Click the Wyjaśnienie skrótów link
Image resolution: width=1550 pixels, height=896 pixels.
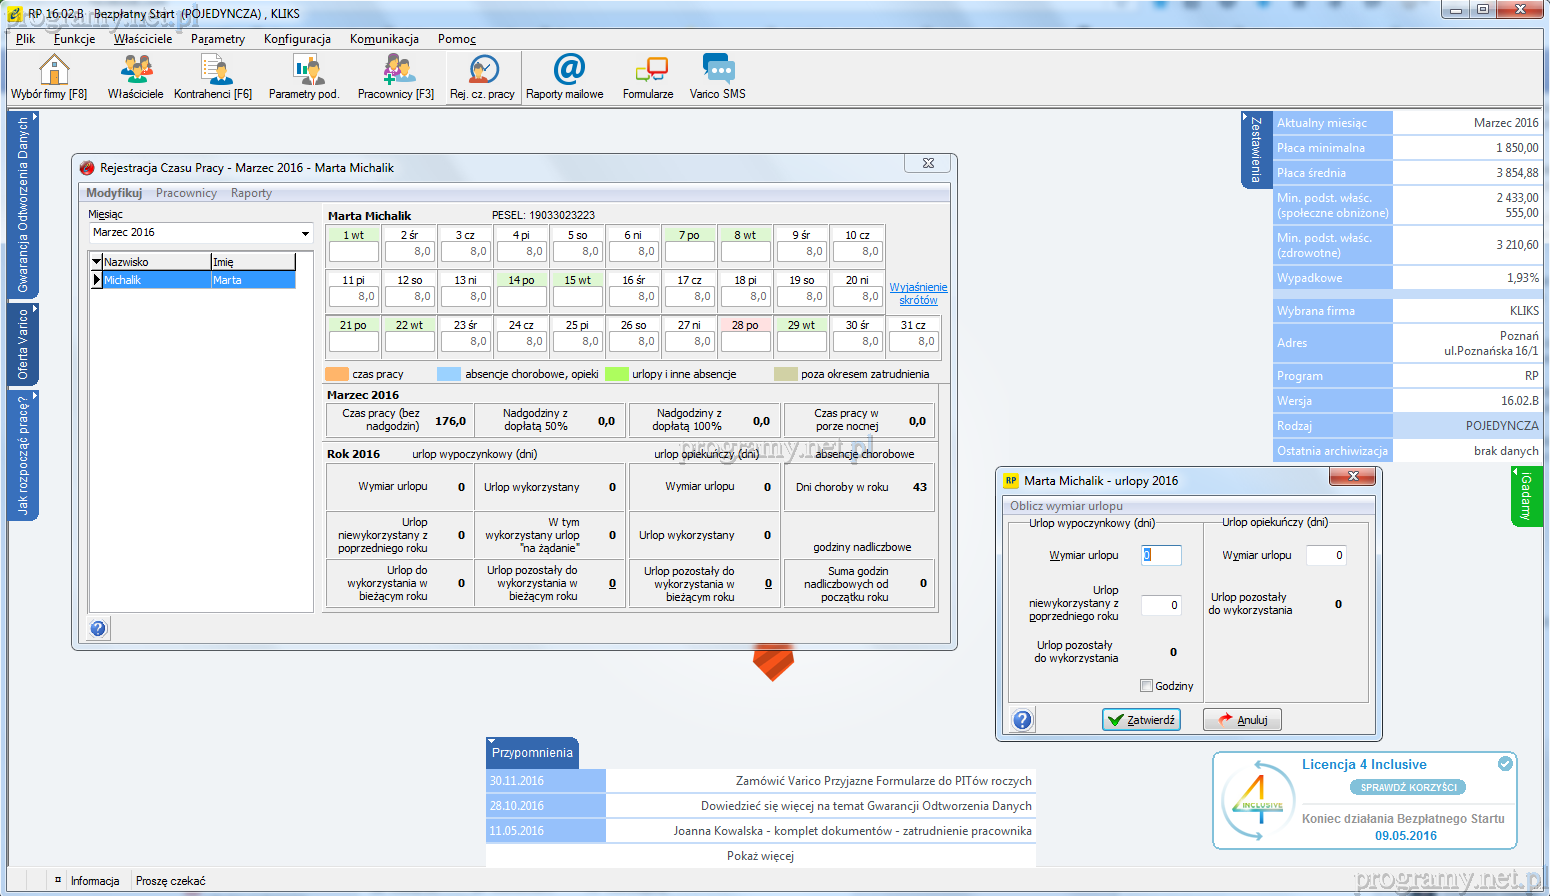coord(918,293)
